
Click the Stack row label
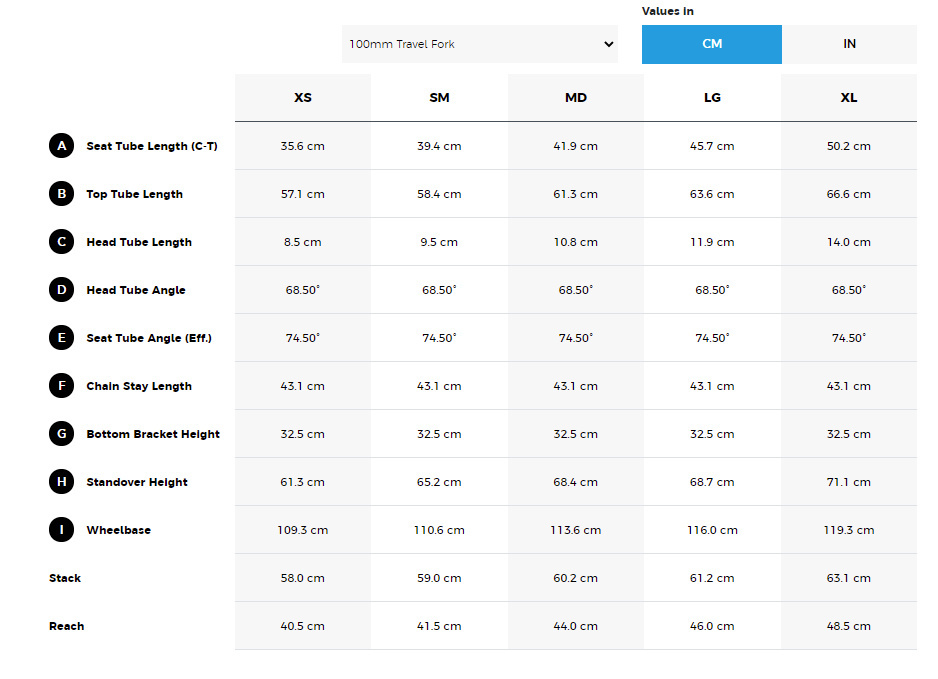coord(65,578)
